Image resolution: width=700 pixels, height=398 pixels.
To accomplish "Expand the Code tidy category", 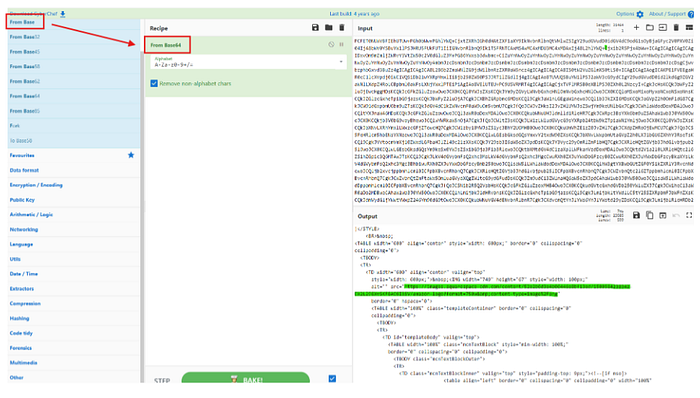I will [73, 333].
